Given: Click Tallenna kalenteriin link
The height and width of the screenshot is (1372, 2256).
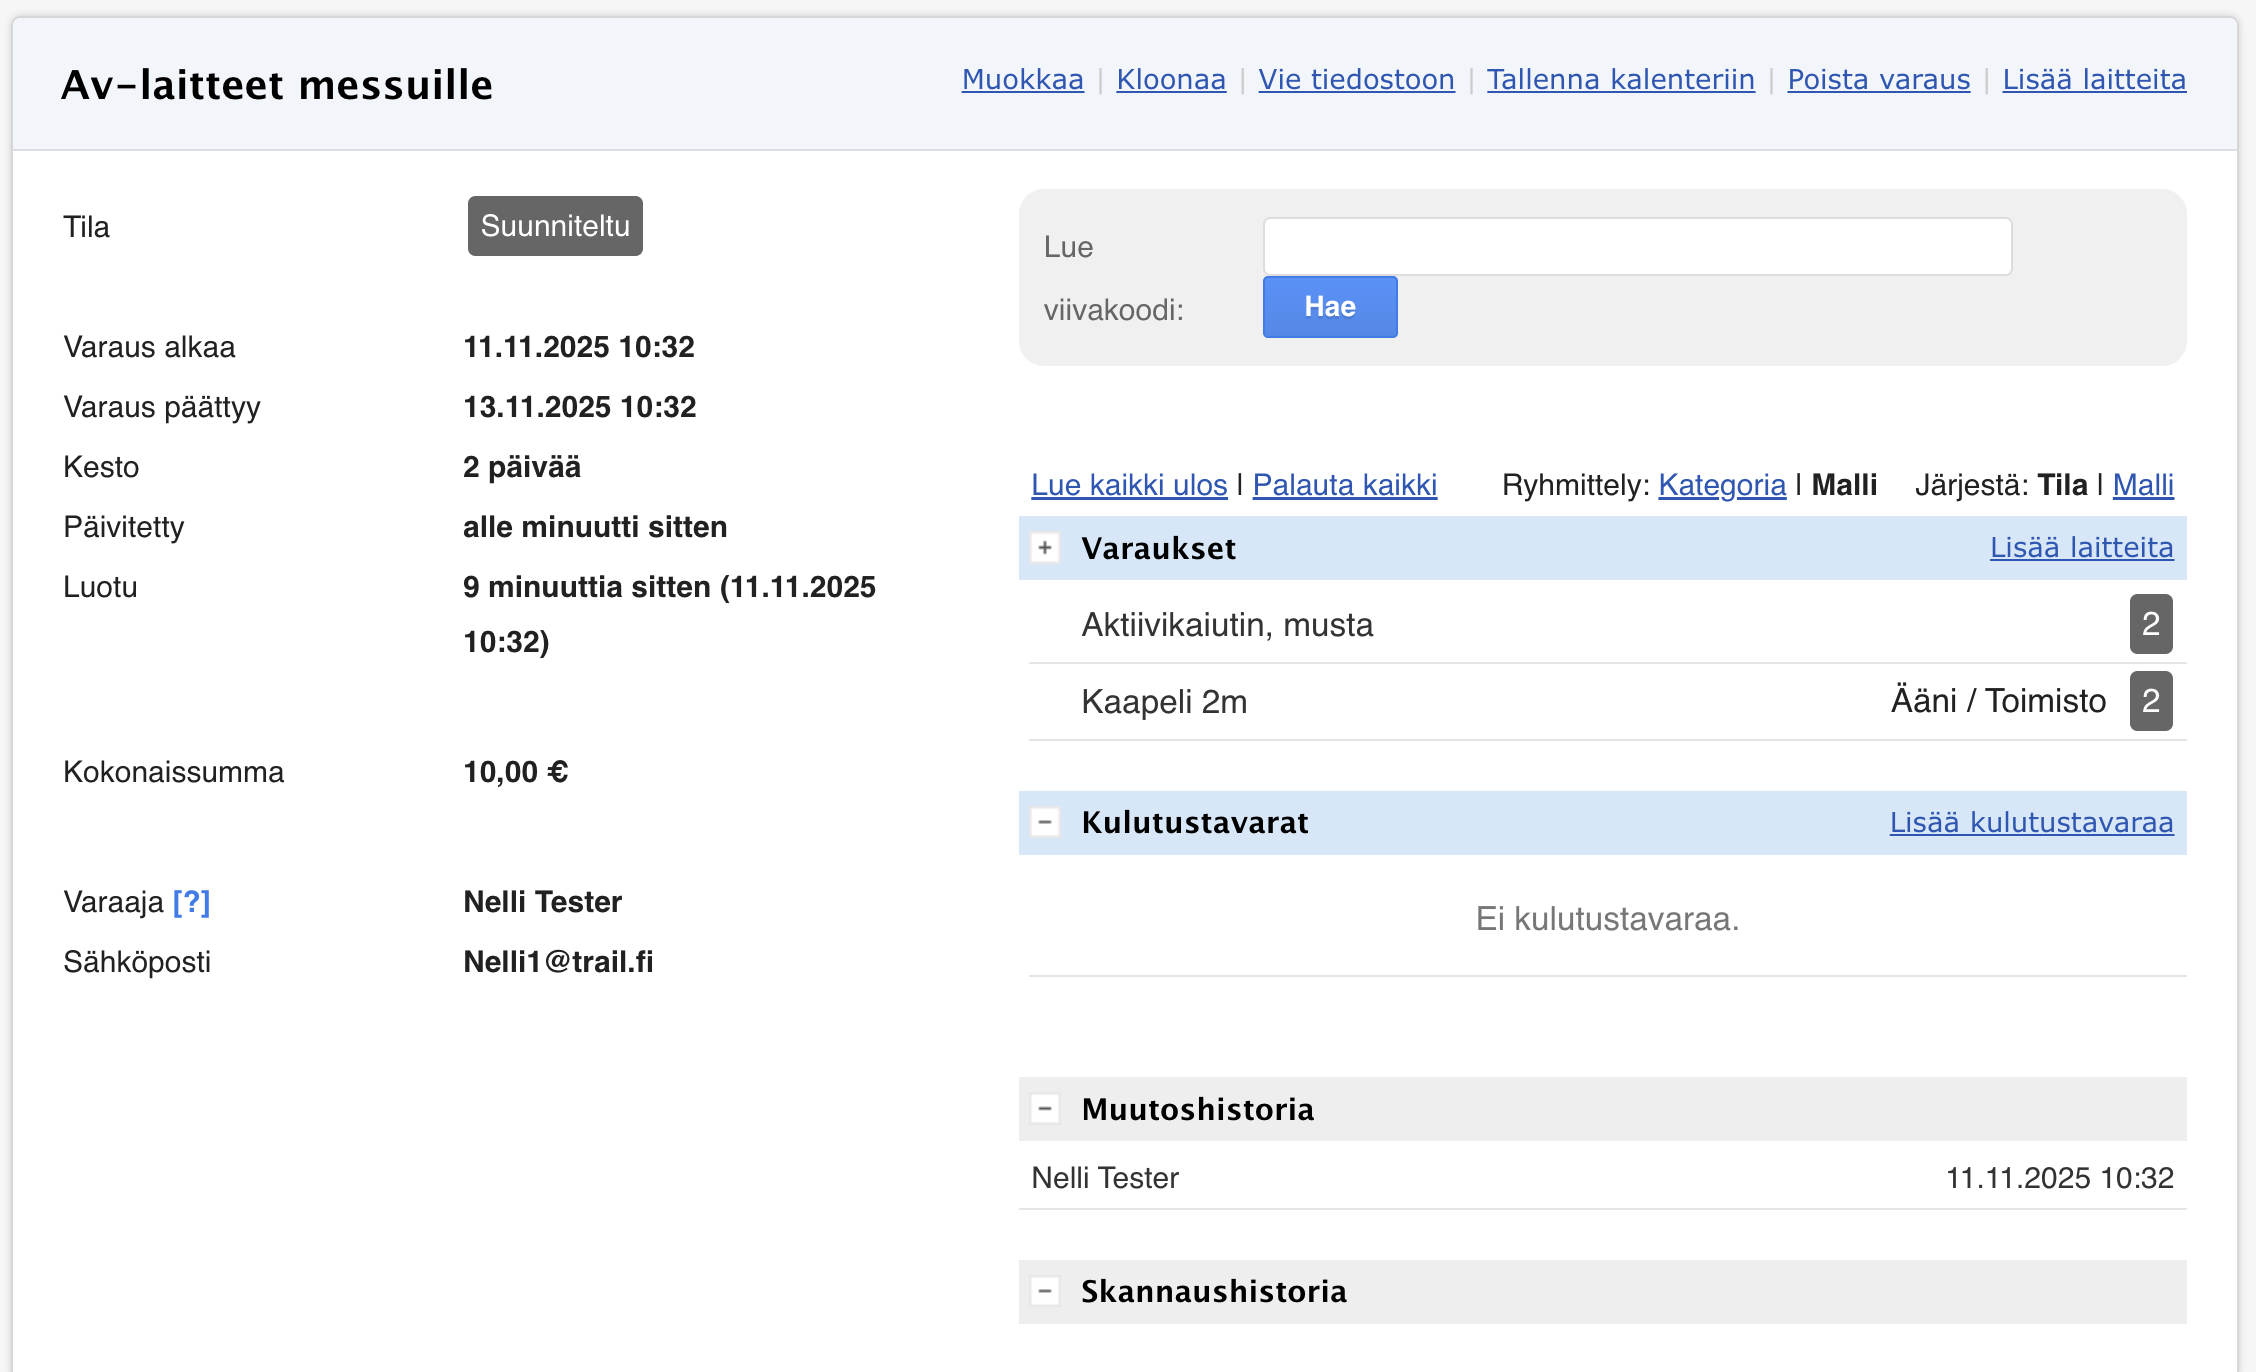Looking at the screenshot, I should (1620, 80).
